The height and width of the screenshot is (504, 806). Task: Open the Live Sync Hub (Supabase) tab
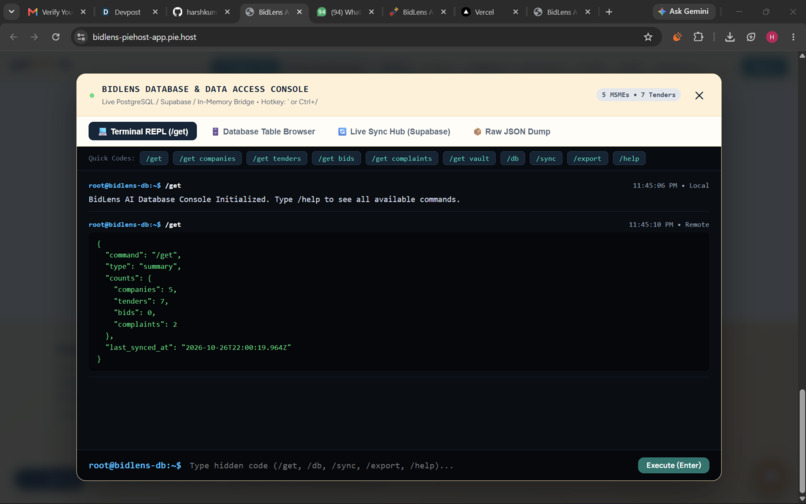tap(394, 131)
